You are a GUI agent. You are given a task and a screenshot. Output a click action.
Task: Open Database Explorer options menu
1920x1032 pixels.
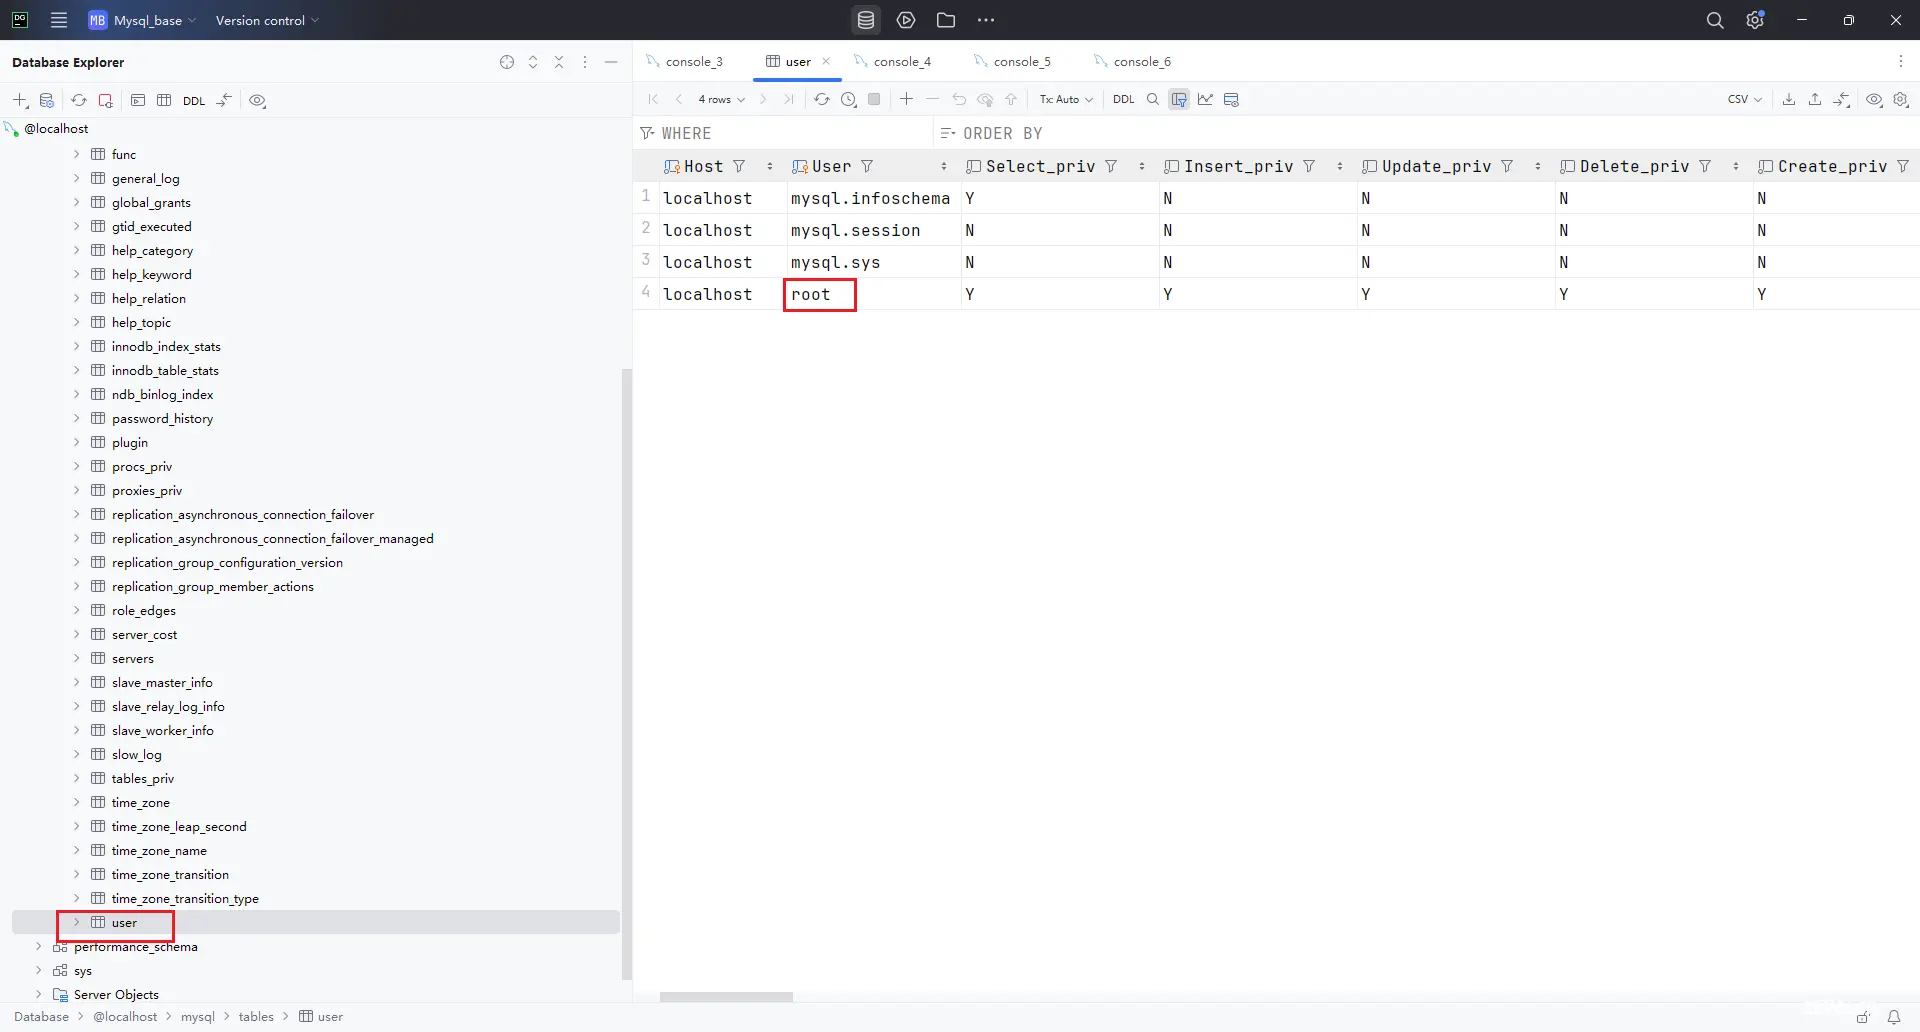pyautogui.click(x=585, y=62)
